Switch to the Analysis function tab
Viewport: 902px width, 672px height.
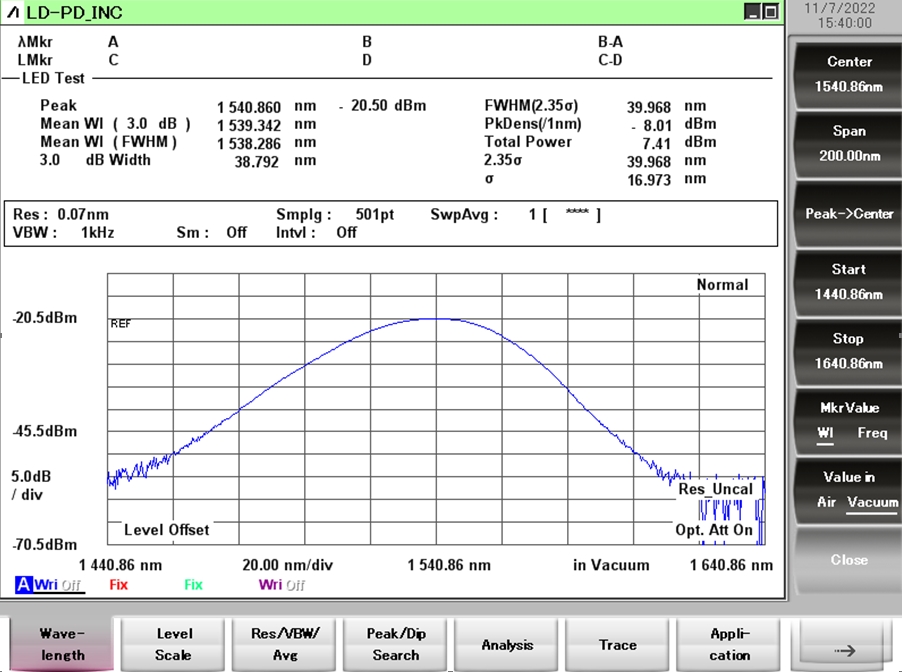click(507, 645)
